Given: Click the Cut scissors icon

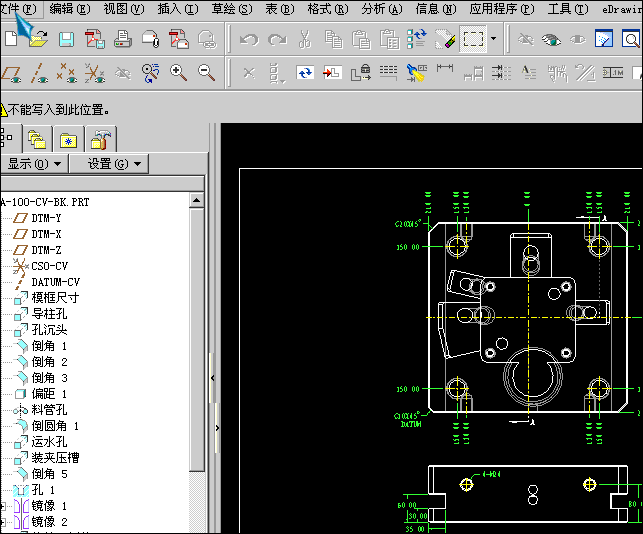Looking at the screenshot, I should (x=305, y=40).
